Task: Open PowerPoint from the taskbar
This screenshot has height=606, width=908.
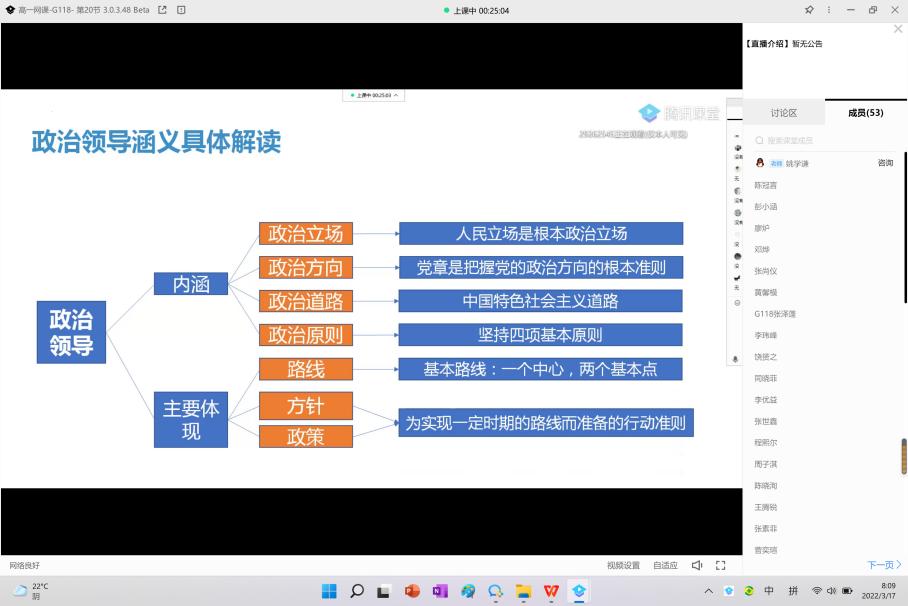Action: 412,591
